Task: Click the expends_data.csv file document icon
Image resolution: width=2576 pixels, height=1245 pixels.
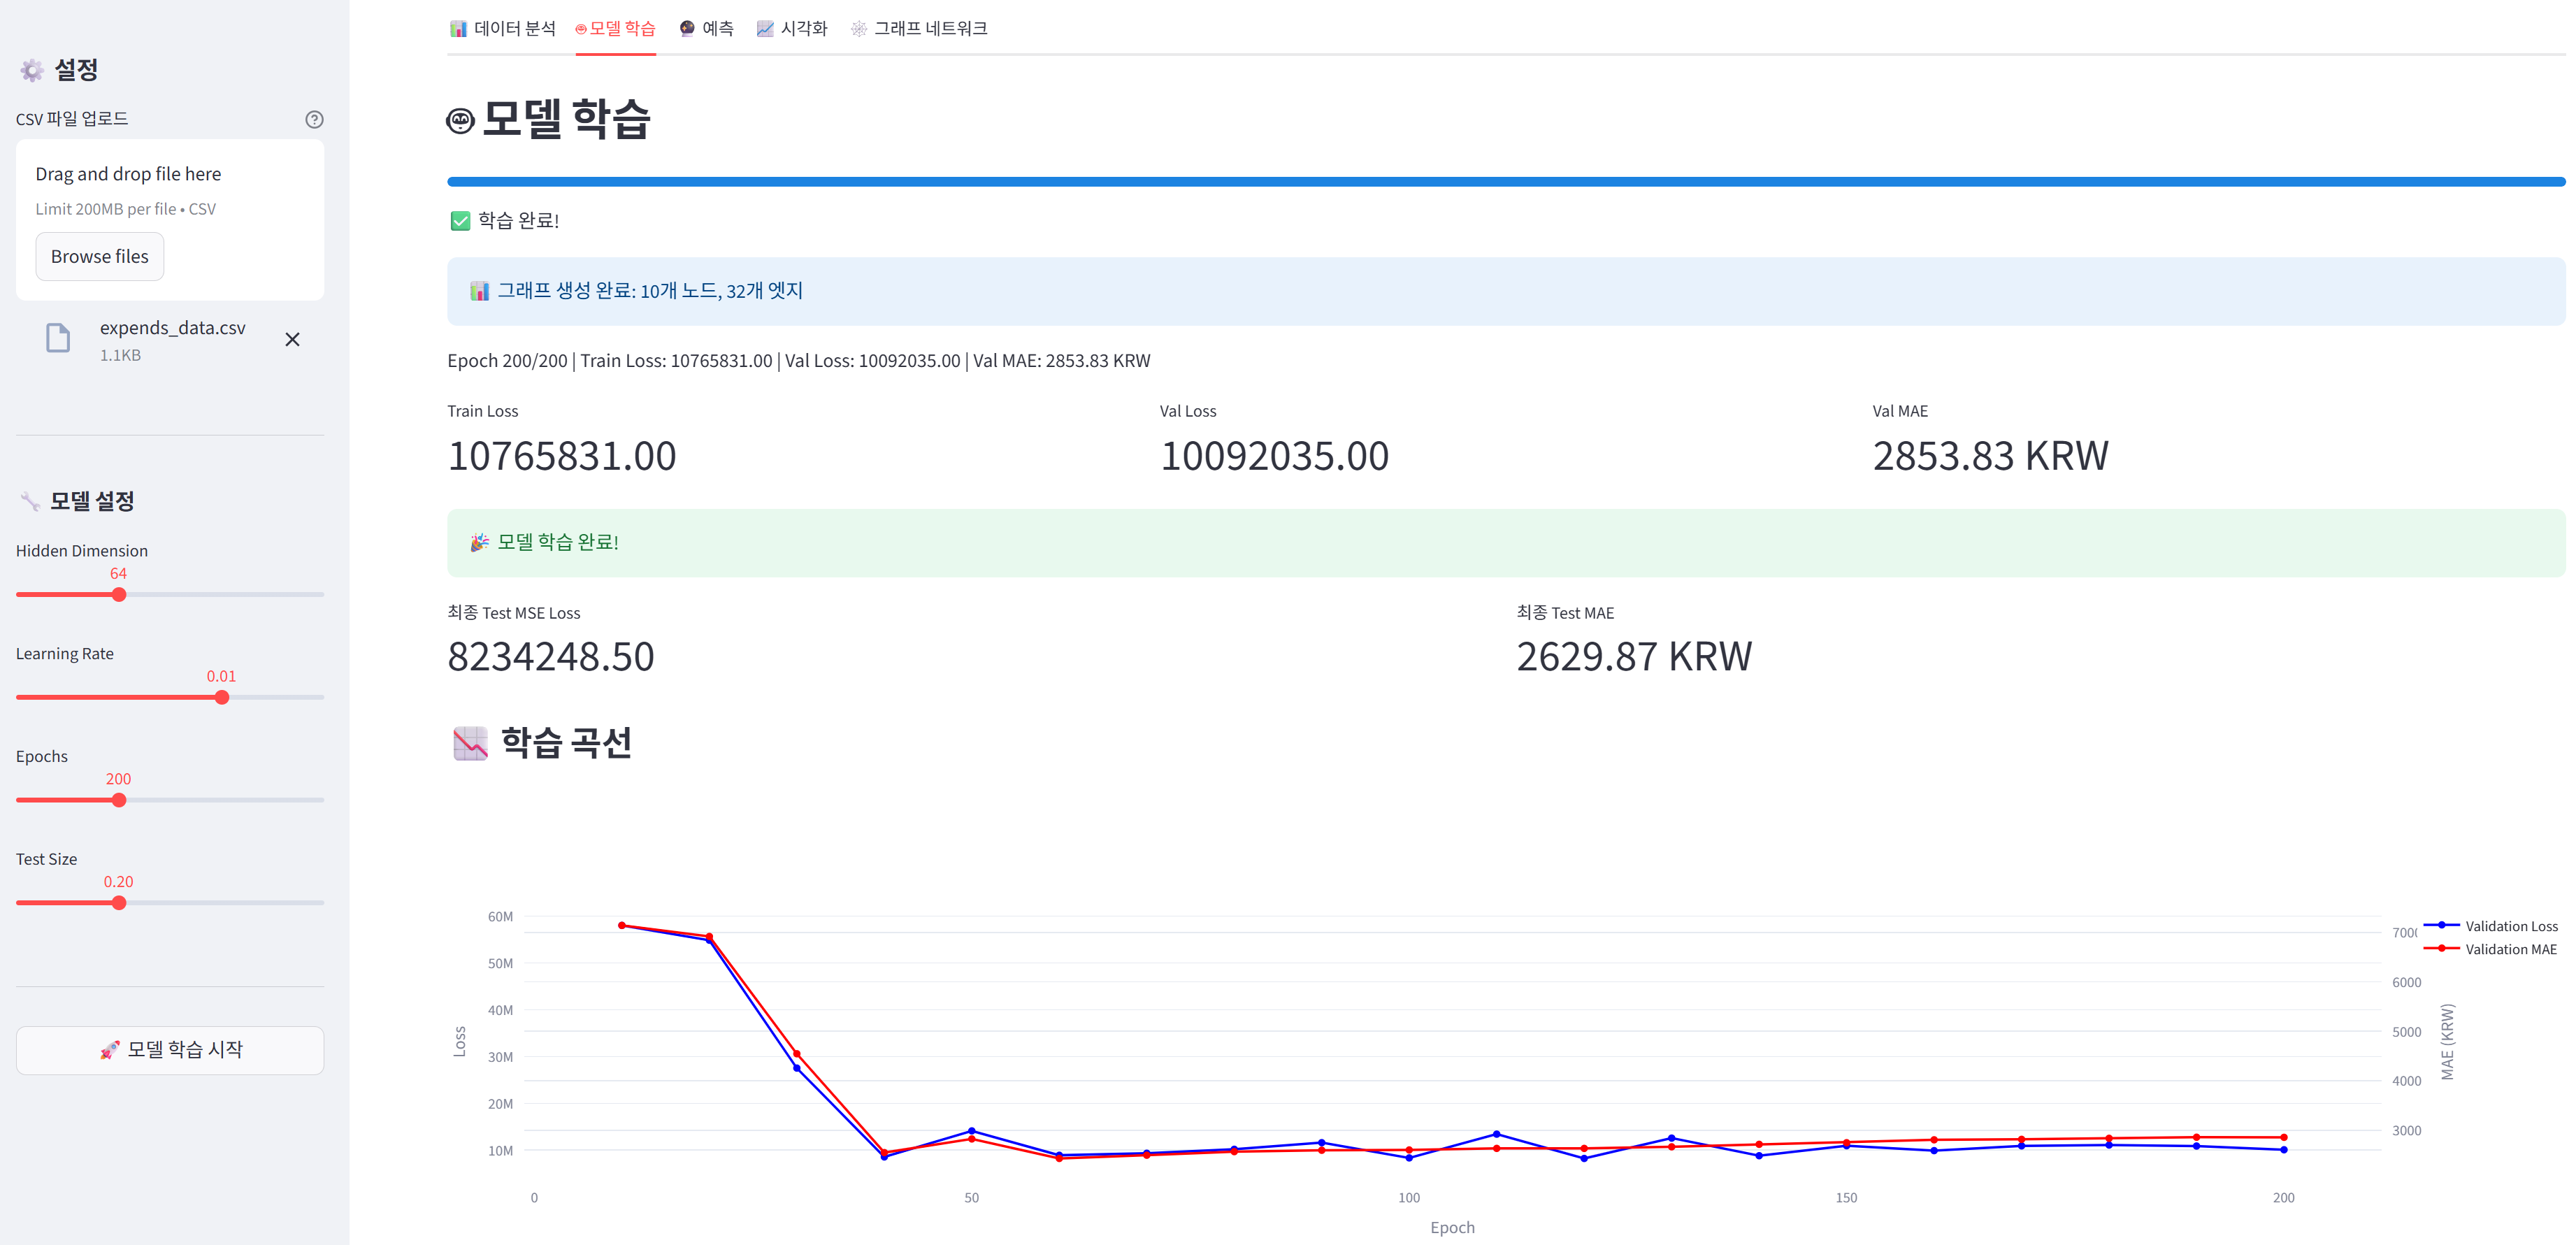Action: click(58, 339)
